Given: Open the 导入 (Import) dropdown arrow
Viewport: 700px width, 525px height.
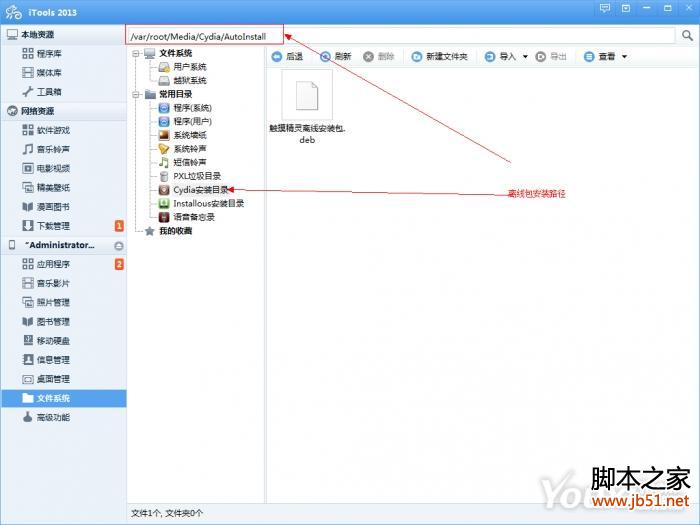Looking at the screenshot, I should click(x=526, y=57).
